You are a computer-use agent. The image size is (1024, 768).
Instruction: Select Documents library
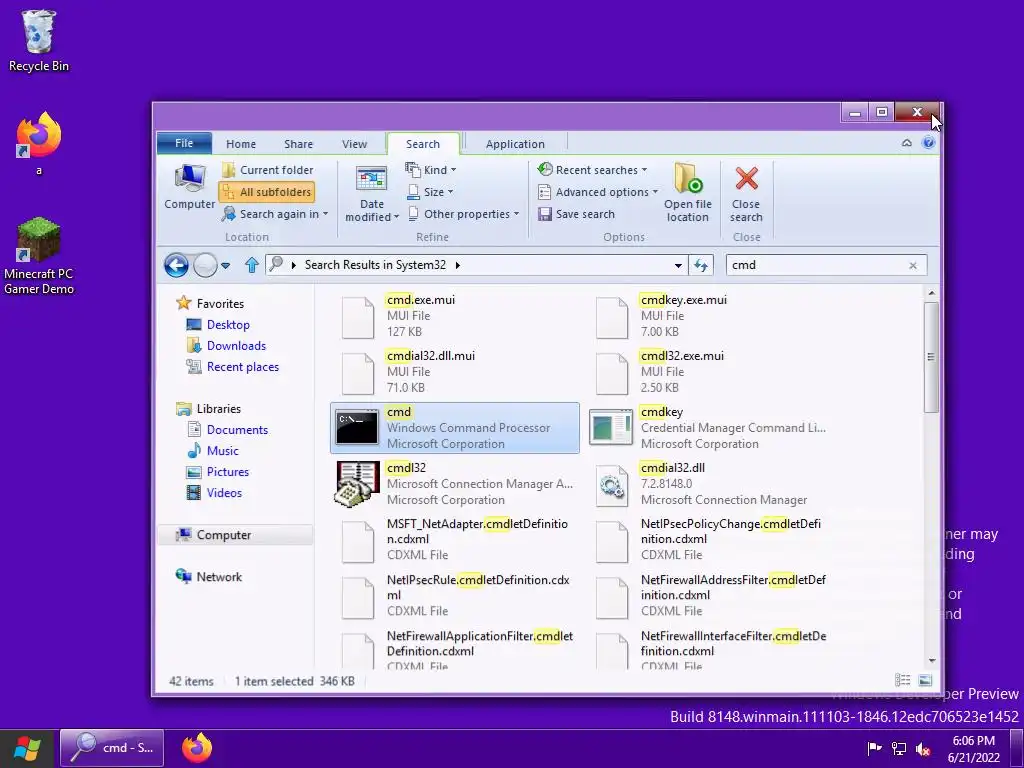point(237,430)
